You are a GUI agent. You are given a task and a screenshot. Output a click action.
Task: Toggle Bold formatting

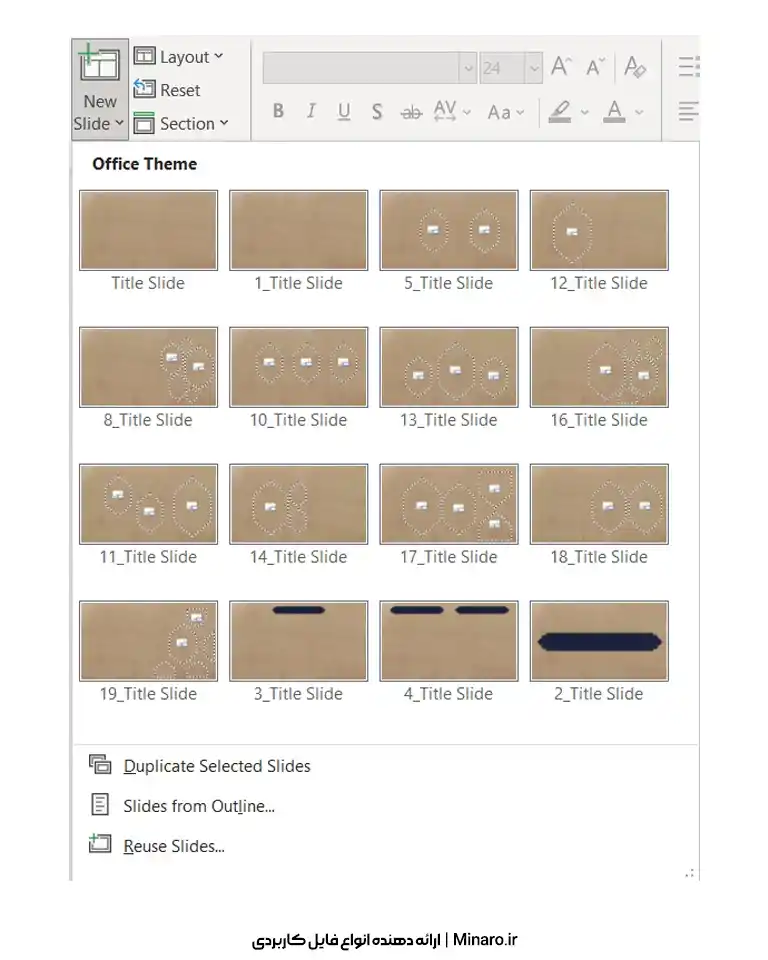(x=279, y=112)
